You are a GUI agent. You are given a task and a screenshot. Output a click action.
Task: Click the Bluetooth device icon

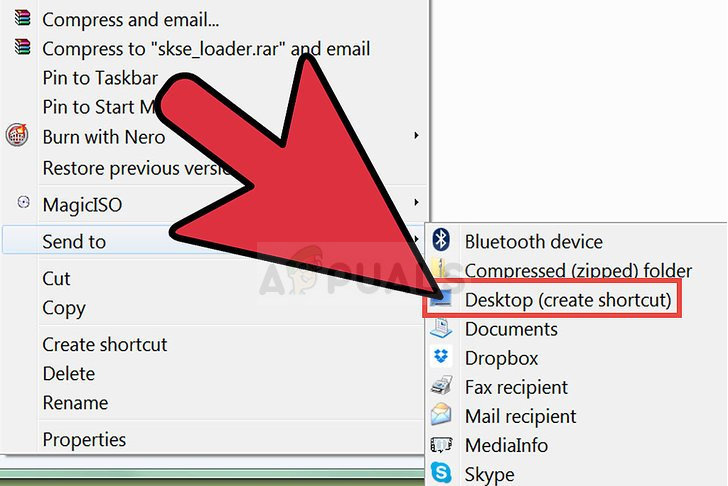pos(441,240)
